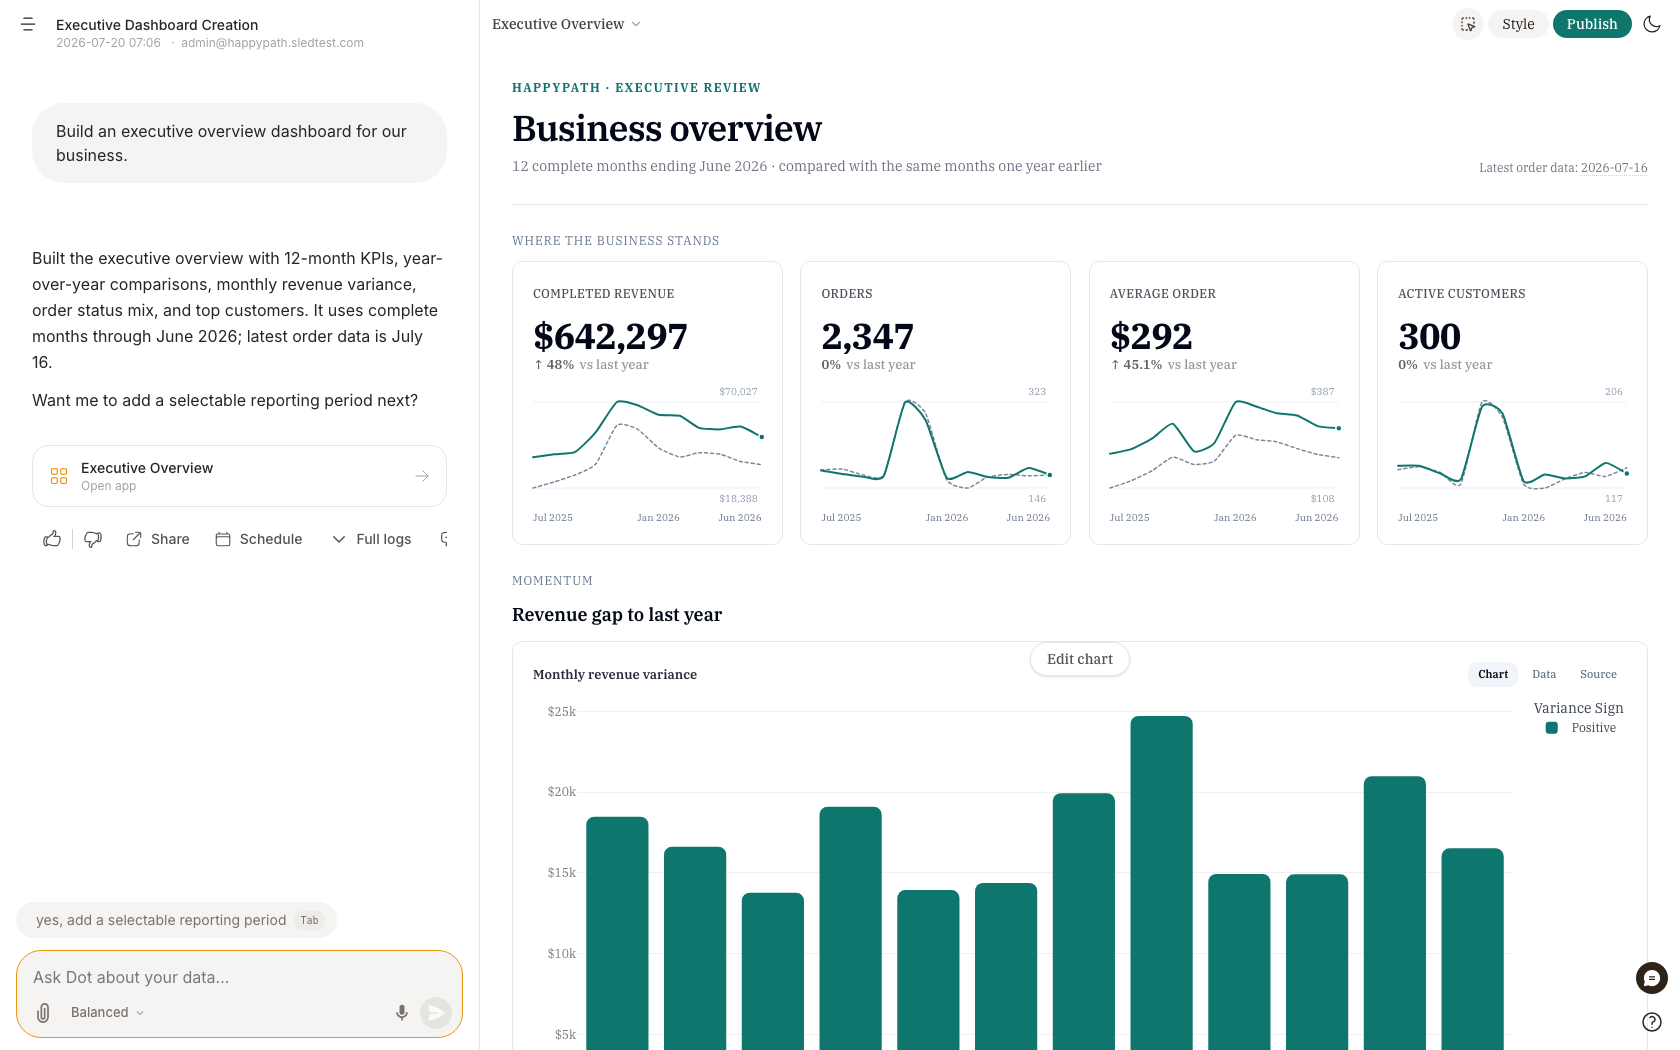Click the $642,297 completed revenue value
This screenshot has height=1050, width=1680.
pyautogui.click(x=610, y=336)
